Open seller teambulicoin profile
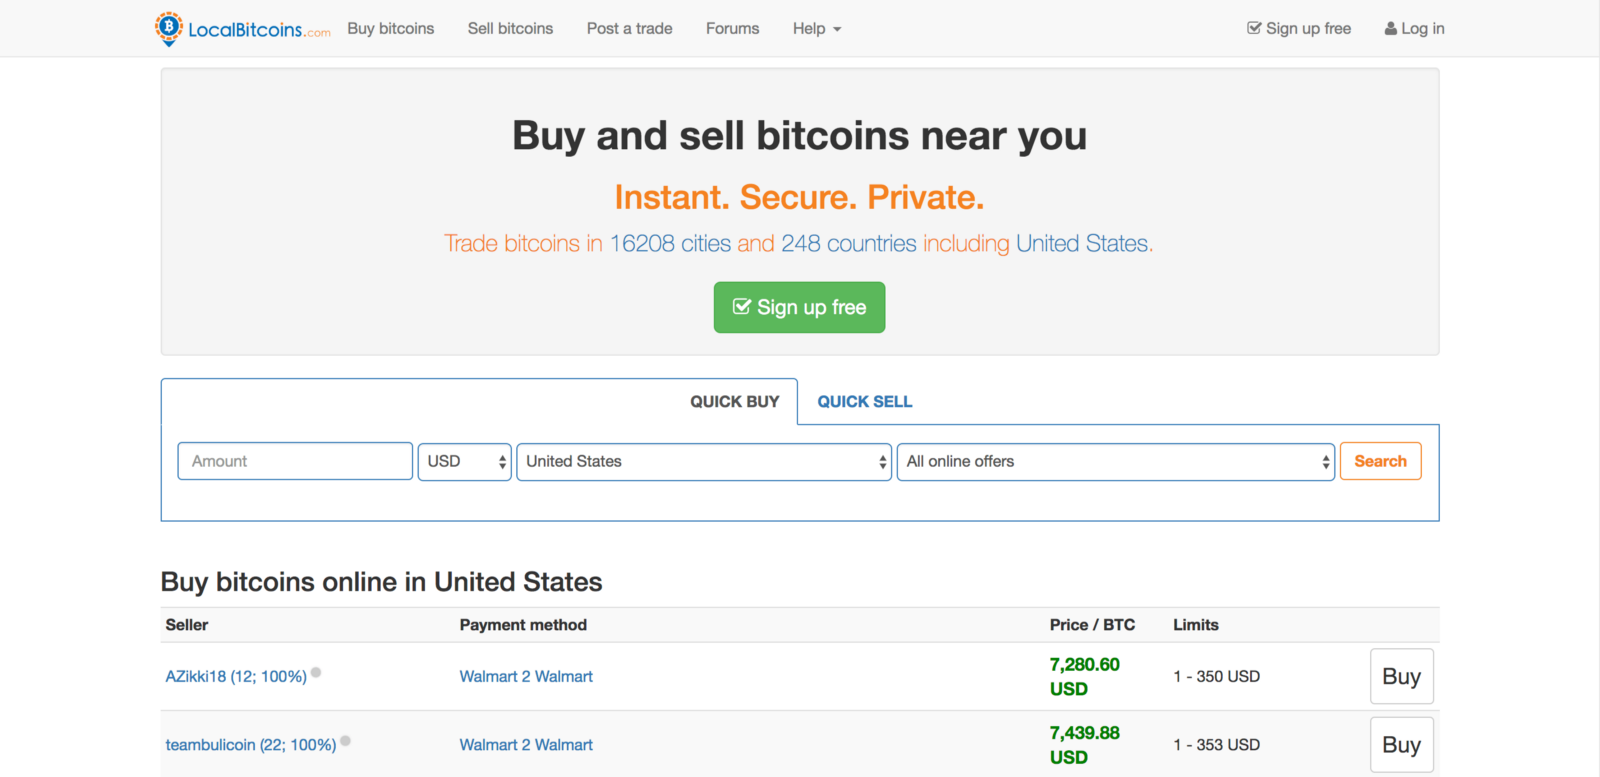1600x777 pixels. pos(251,745)
